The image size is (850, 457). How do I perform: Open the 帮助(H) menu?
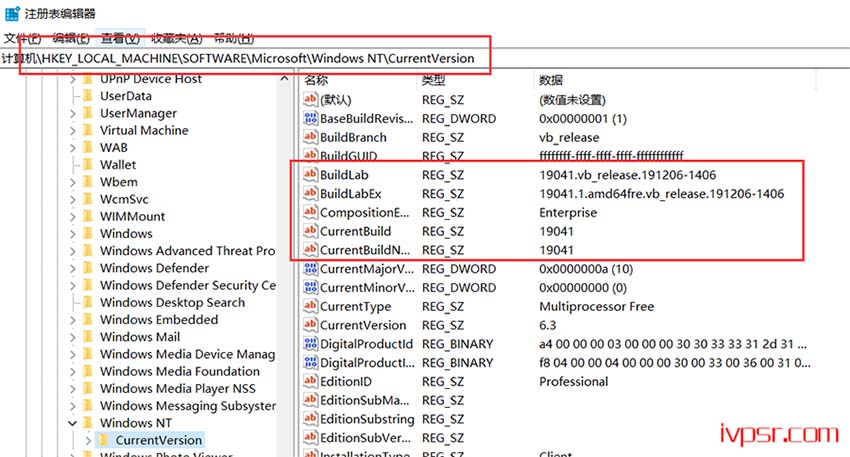(234, 38)
